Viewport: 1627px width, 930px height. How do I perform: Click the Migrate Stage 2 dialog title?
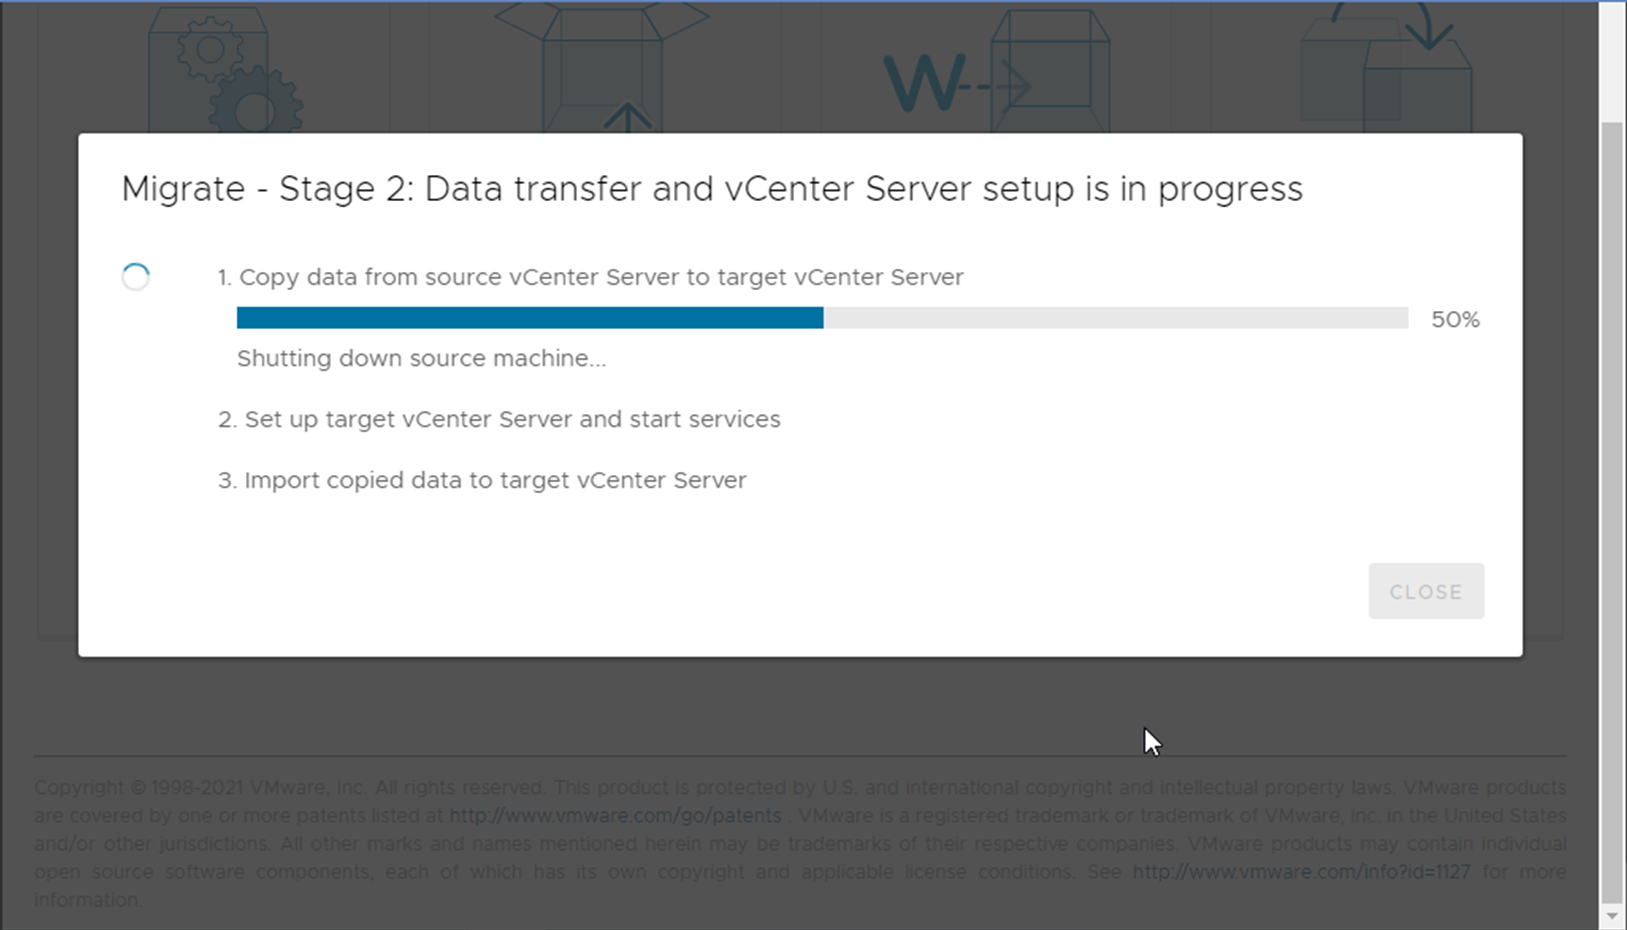point(712,189)
